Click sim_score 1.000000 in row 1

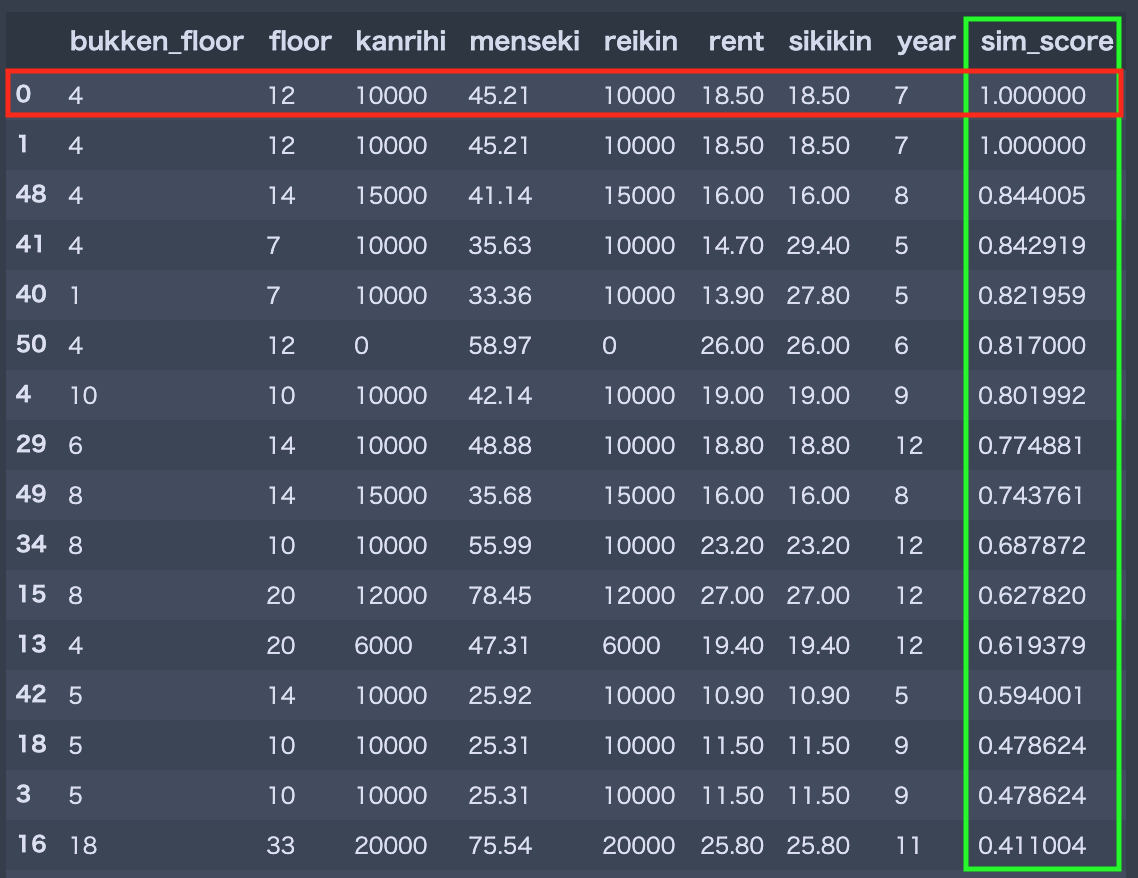tap(1032, 145)
